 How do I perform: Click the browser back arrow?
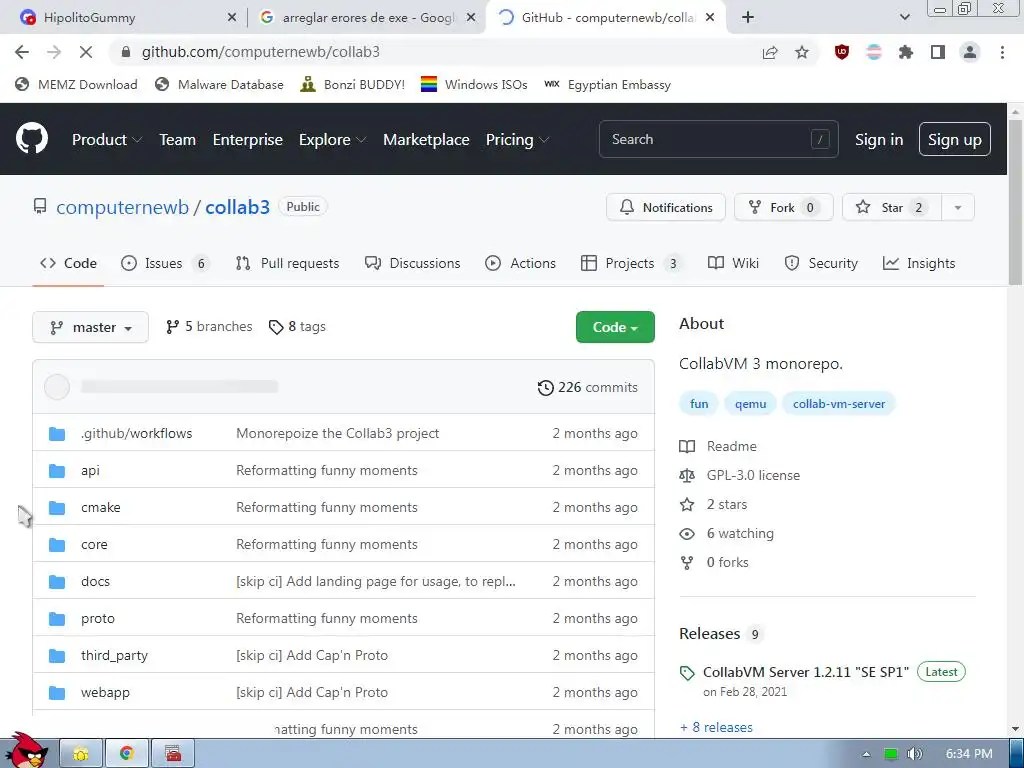pyautogui.click(x=22, y=52)
